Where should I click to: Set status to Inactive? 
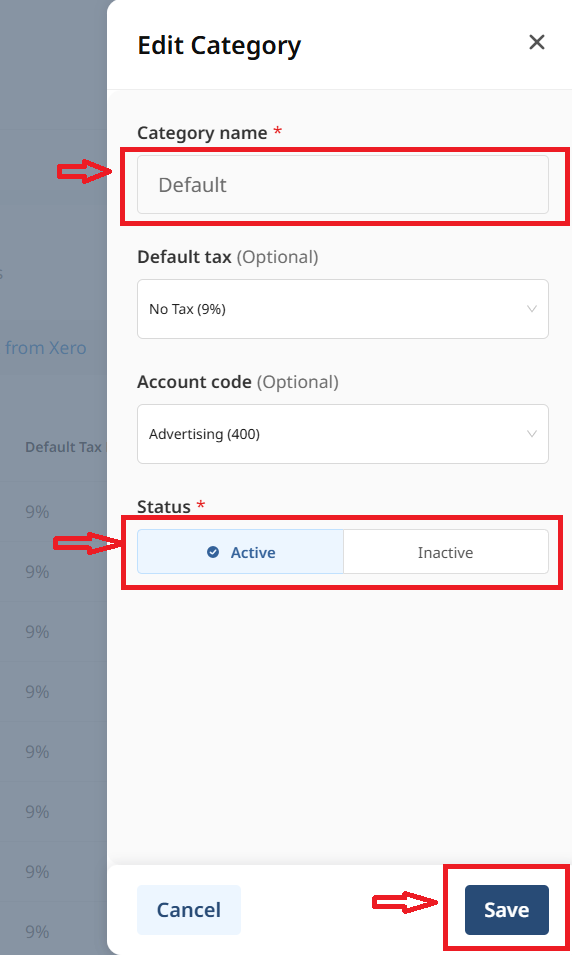446,552
